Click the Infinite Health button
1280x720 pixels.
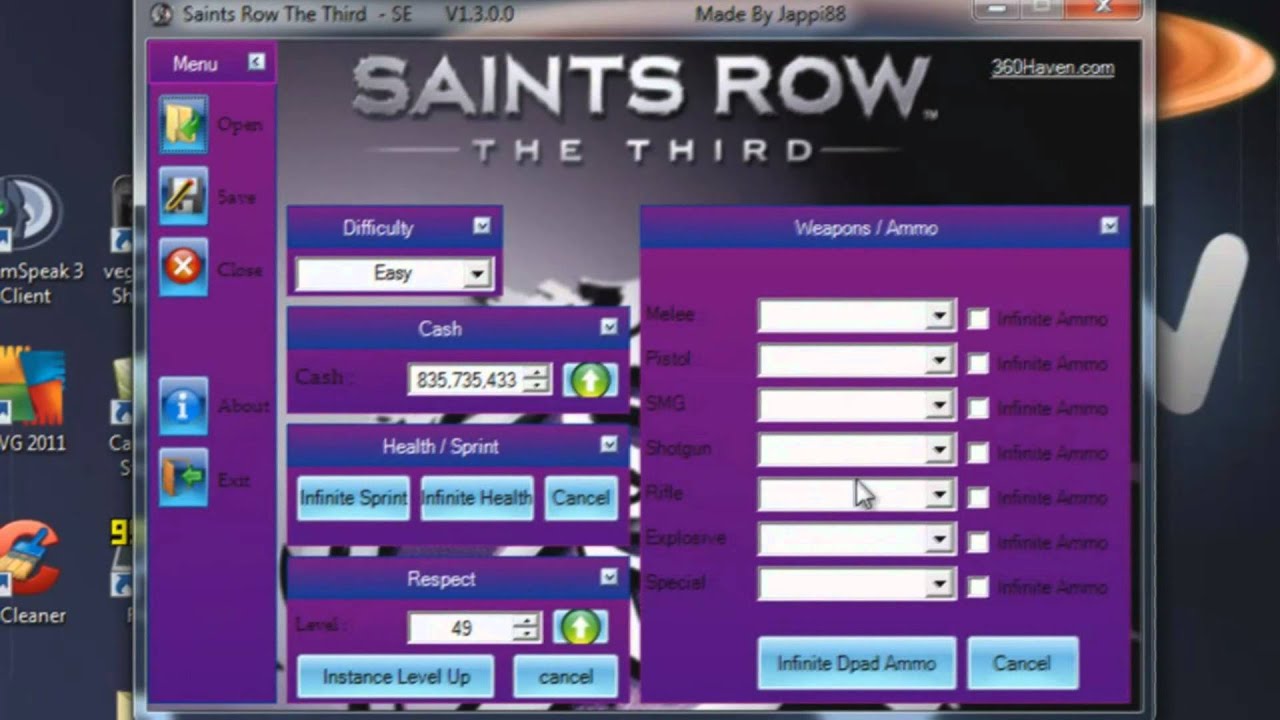[477, 498]
